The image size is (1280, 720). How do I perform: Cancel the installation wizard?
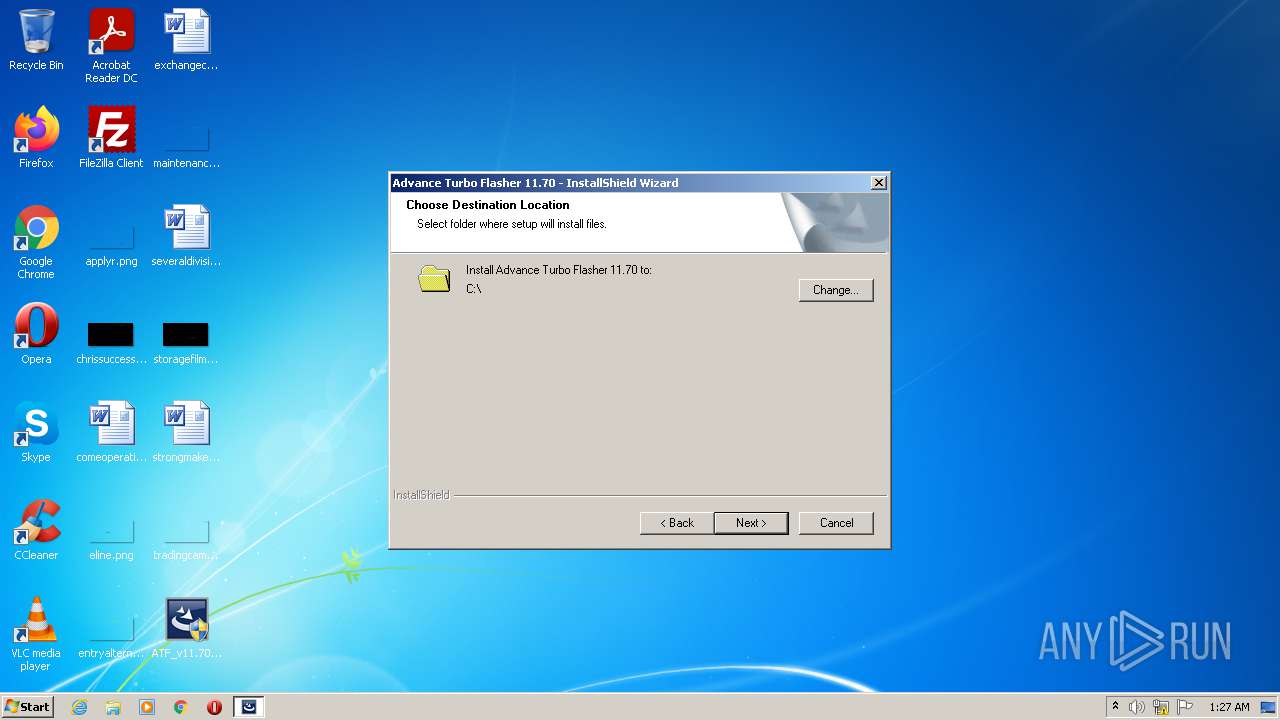tap(836, 523)
